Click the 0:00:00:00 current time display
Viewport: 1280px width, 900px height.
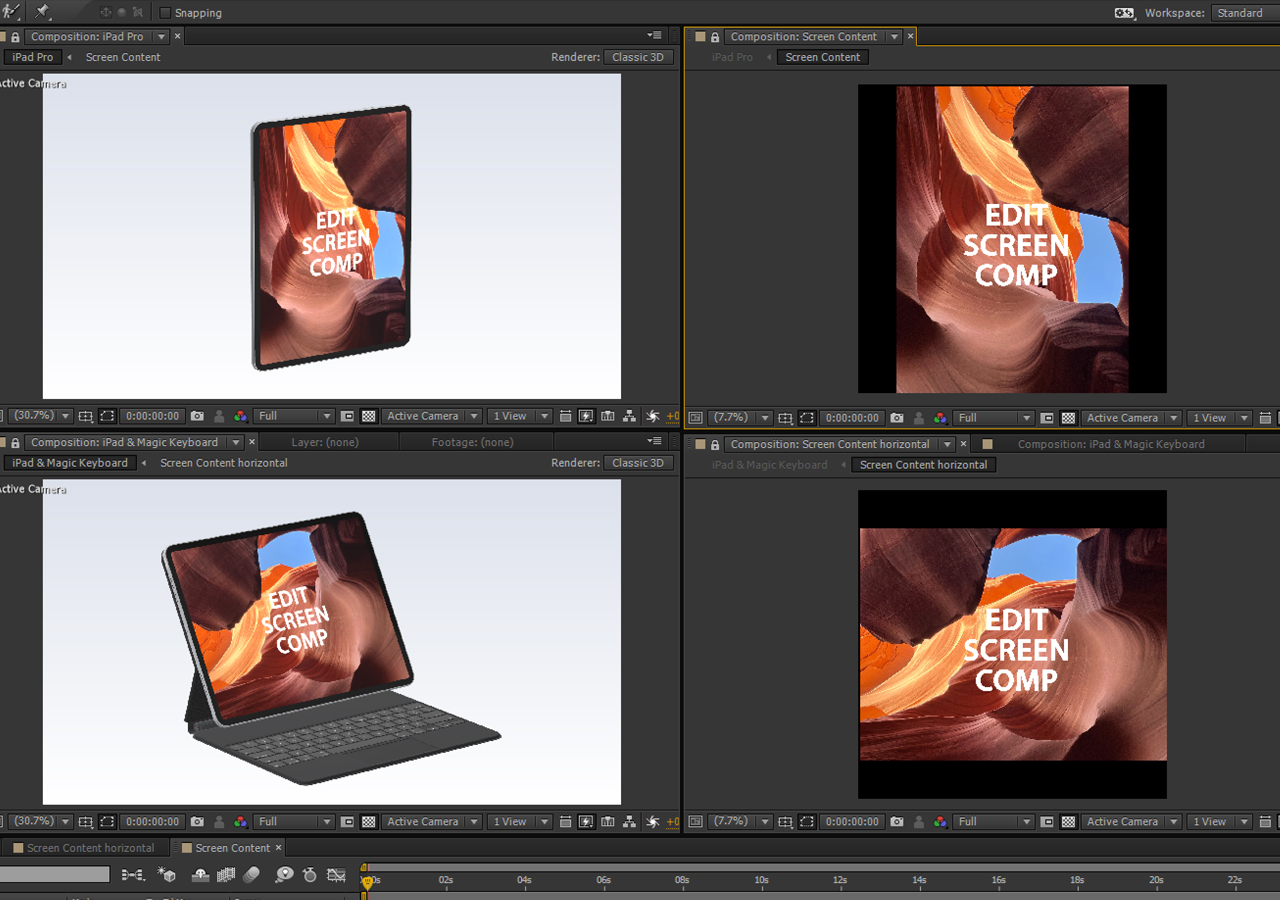(151, 415)
